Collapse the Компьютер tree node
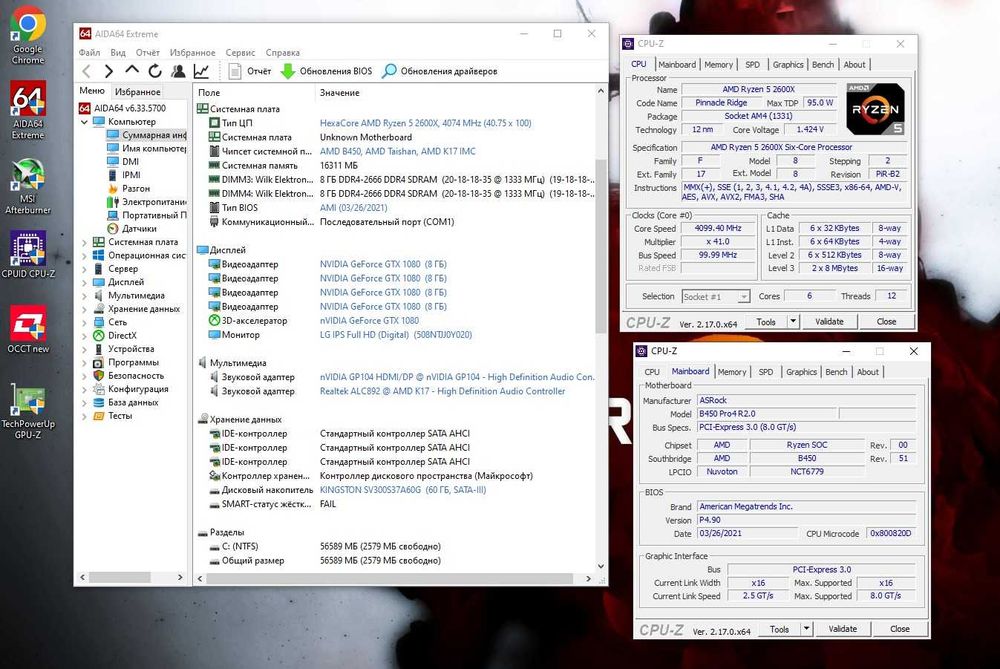Viewport: 1000px width, 669px height. pyautogui.click(x=84, y=122)
